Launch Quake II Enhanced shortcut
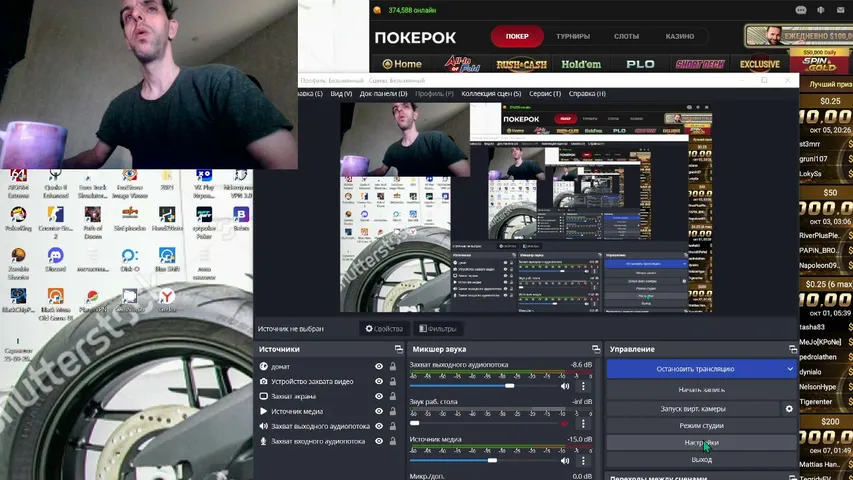The width and height of the screenshot is (853, 480). [x=55, y=183]
